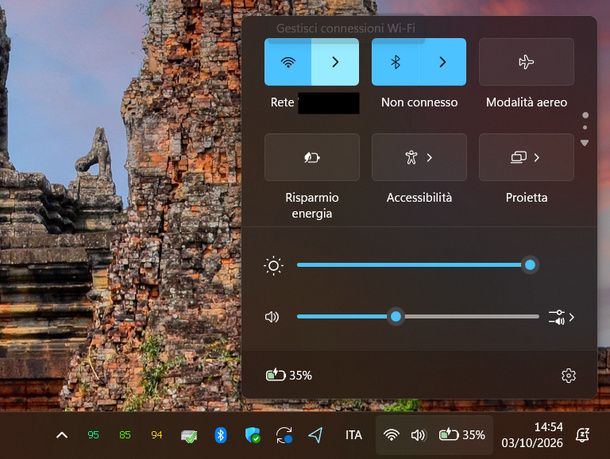
Task: Toggle Bluetooth on or off
Action: click(x=395, y=62)
